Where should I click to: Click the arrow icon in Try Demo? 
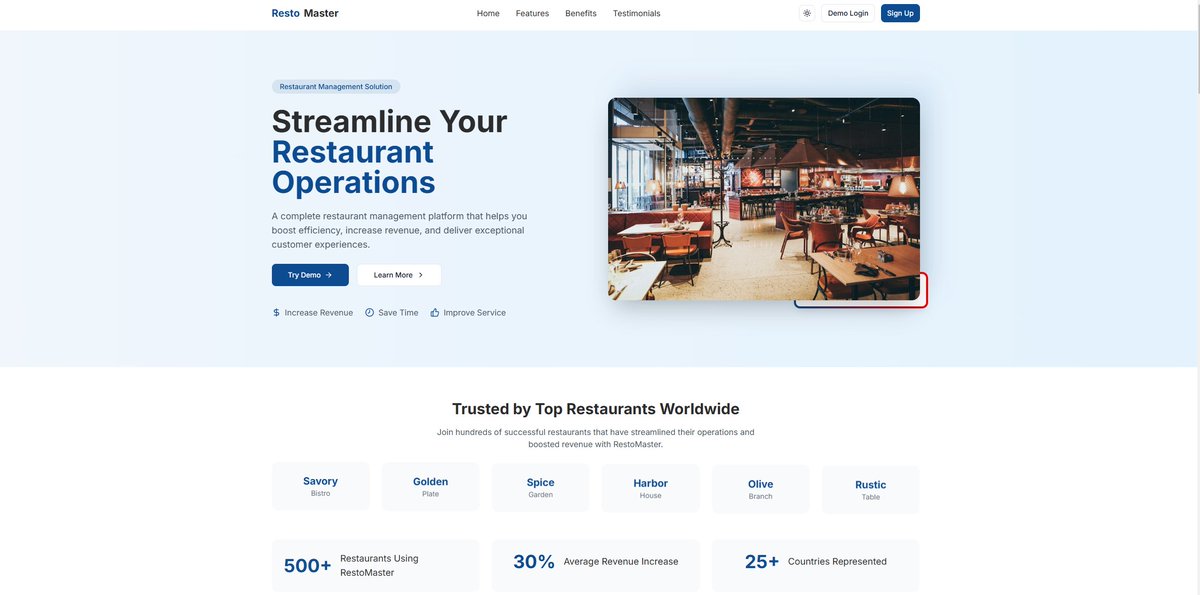(328, 275)
